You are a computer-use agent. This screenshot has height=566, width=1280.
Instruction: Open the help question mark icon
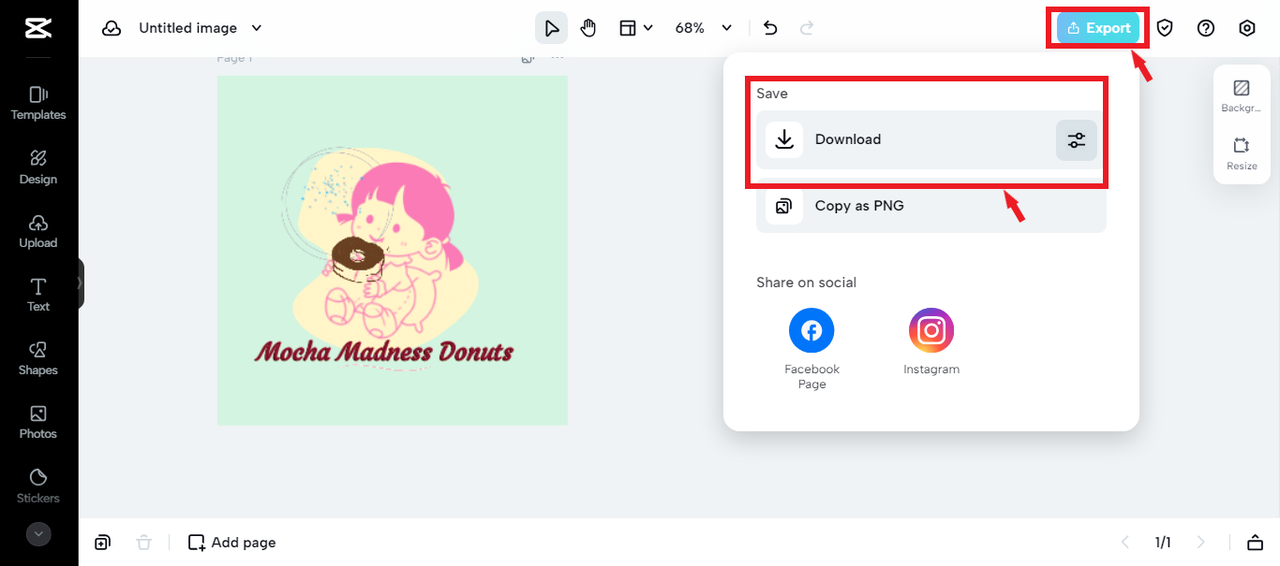[x=1206, y=28]
